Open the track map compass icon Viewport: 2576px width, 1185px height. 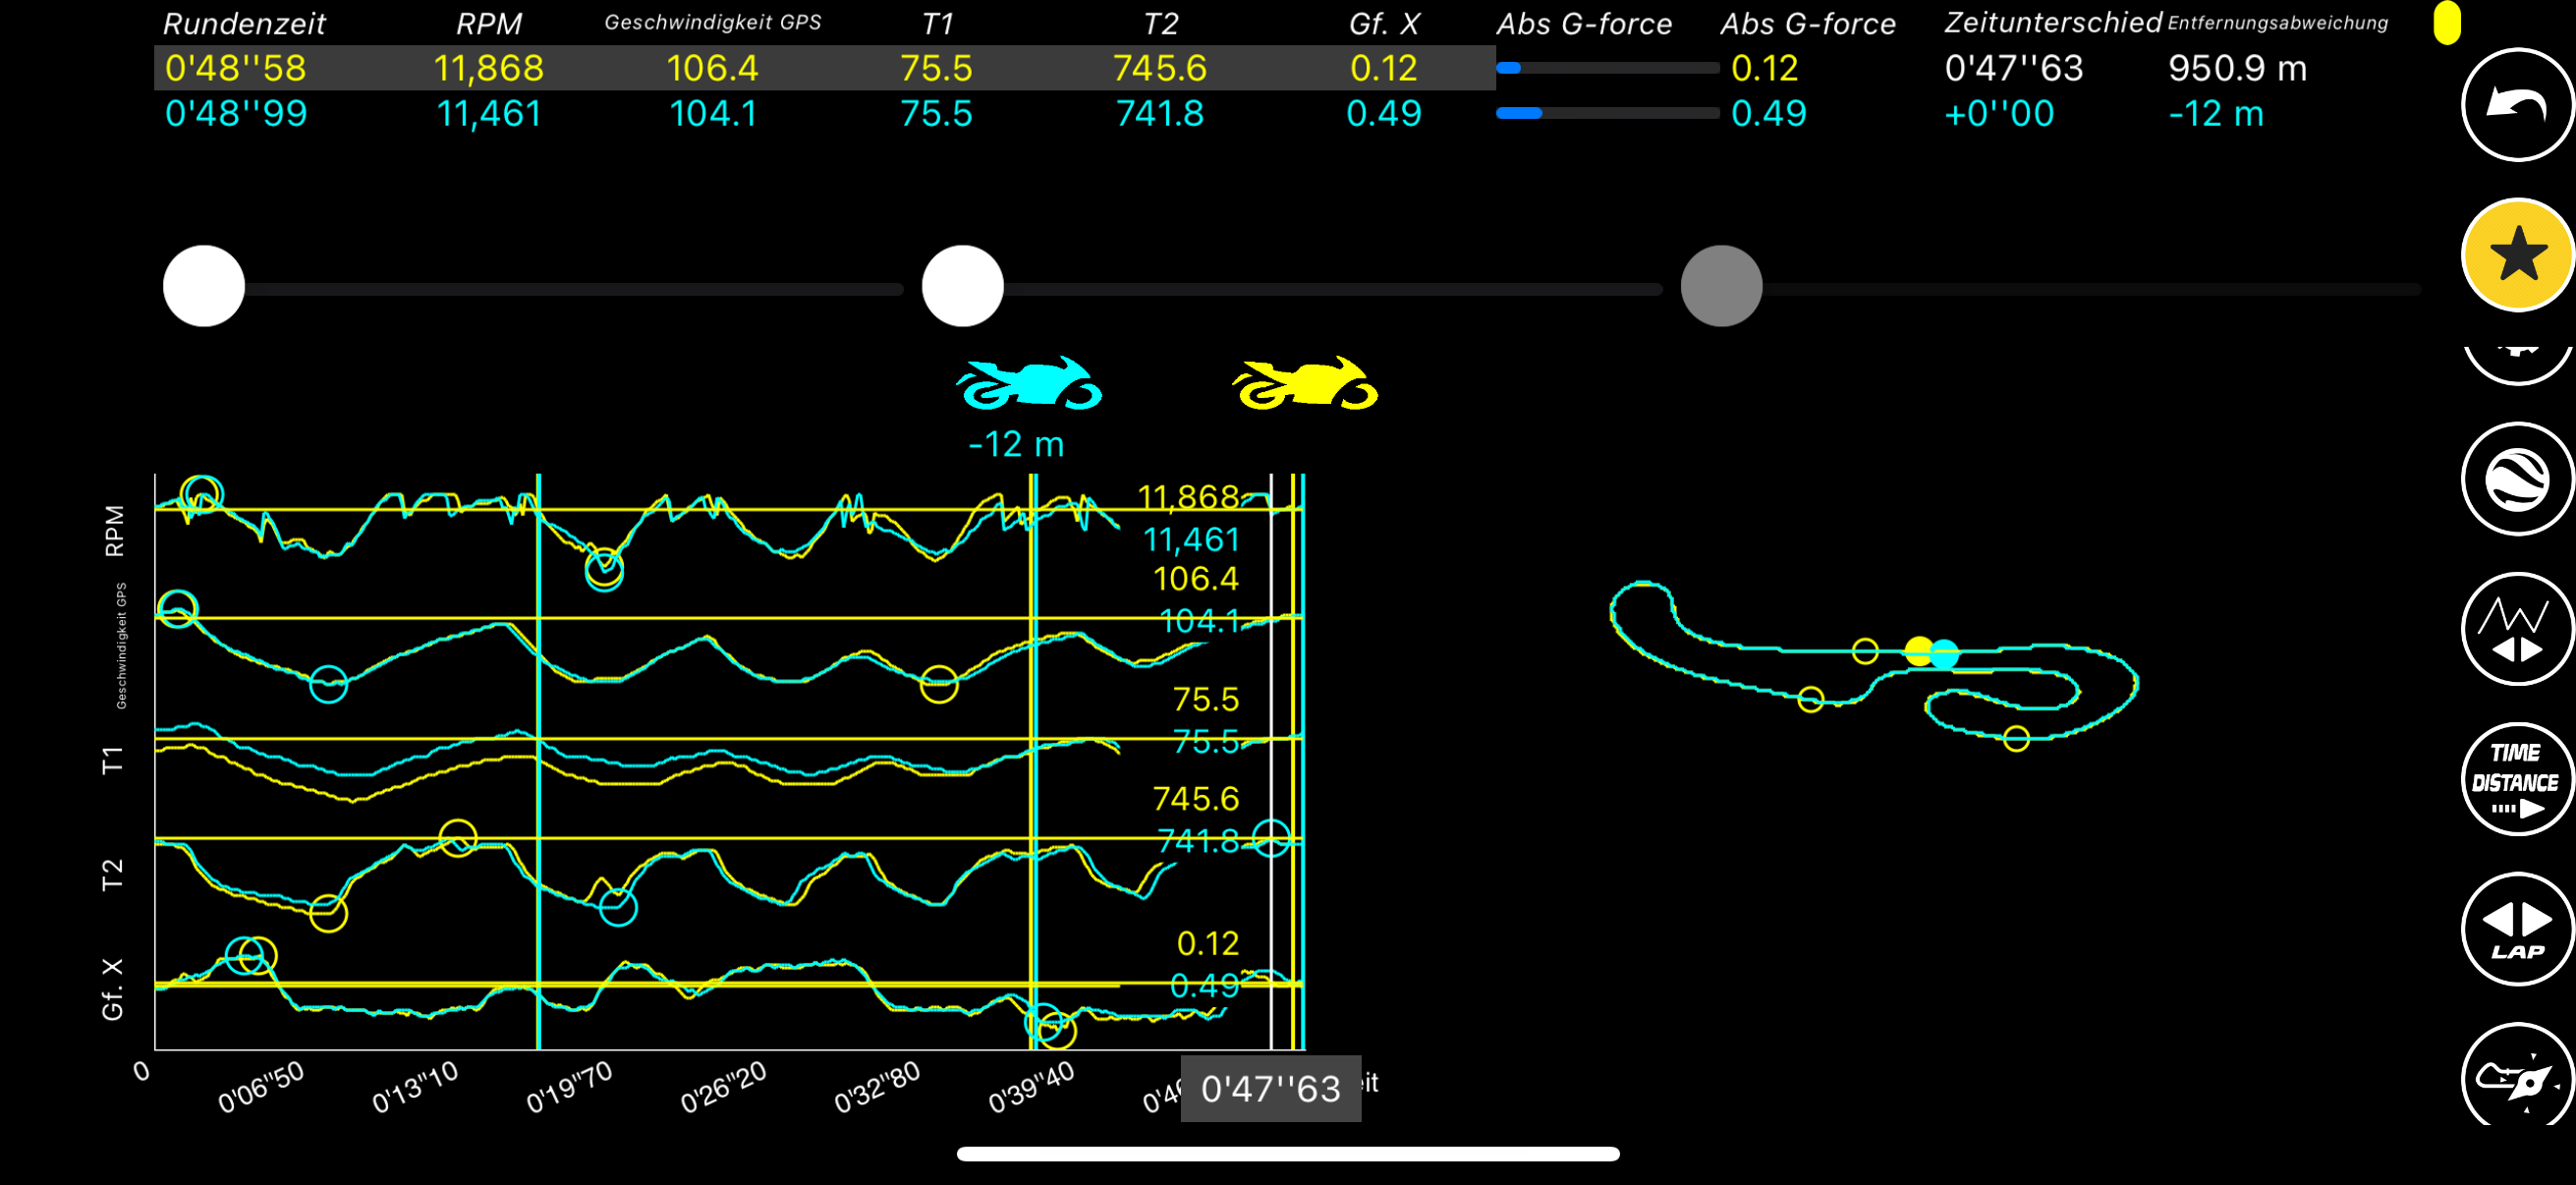coord(2516,1078)
